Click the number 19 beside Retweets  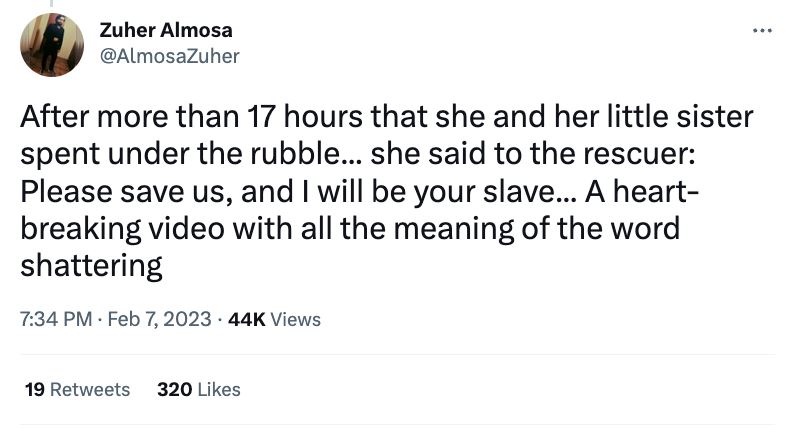[33, 389]
